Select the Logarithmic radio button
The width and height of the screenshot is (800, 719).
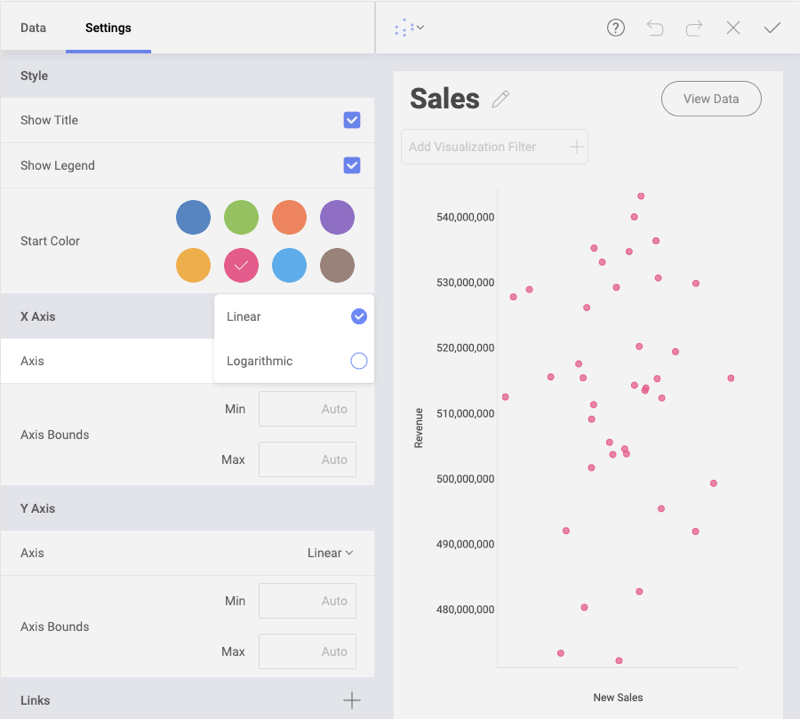pos(358,361)
